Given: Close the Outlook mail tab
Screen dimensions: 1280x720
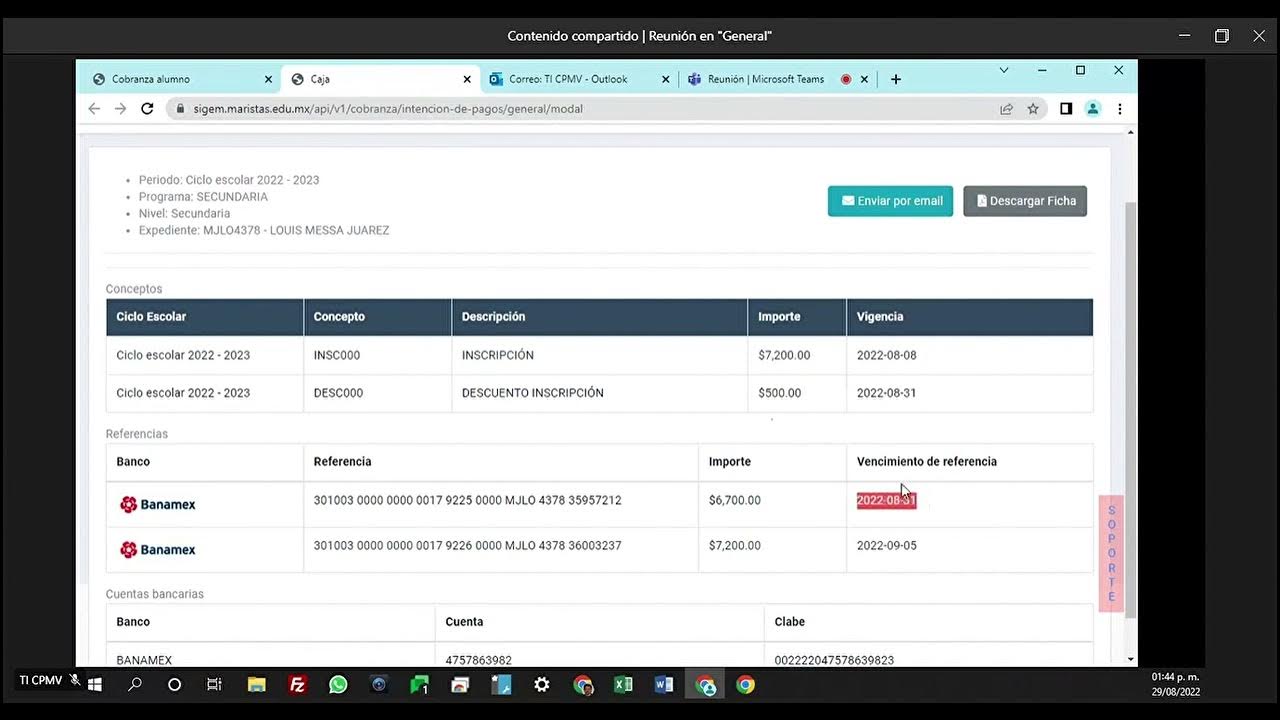Looking at the screenshot, I should coord(666,79).
